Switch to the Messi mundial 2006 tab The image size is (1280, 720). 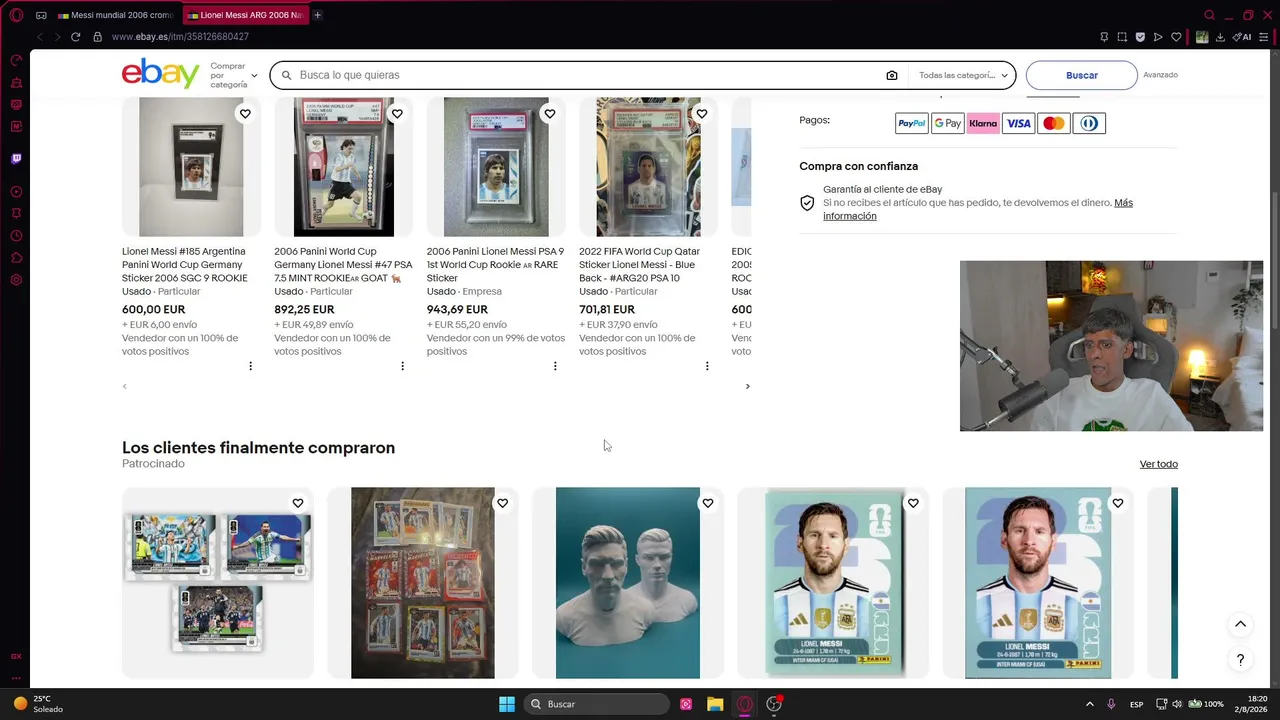(x=116, y=15)
